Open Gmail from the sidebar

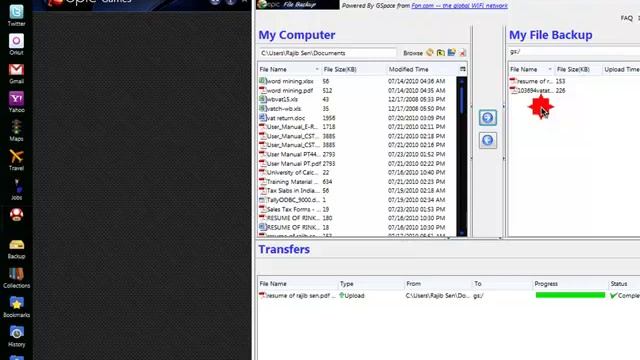tap(16, 73)
